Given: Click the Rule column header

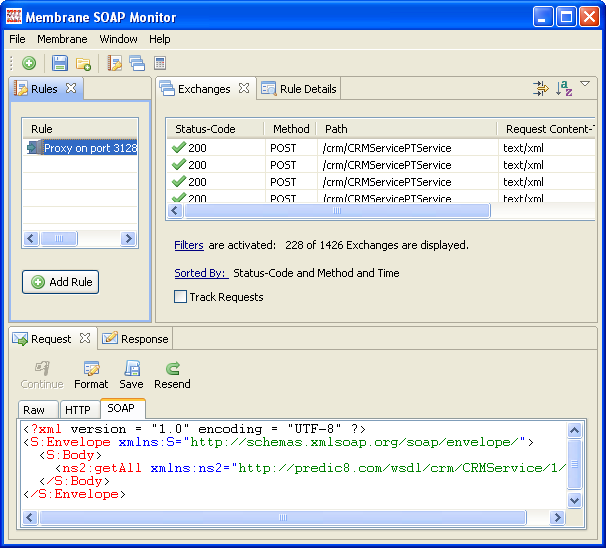Looking at the screenshot, I should coord(80,129).
